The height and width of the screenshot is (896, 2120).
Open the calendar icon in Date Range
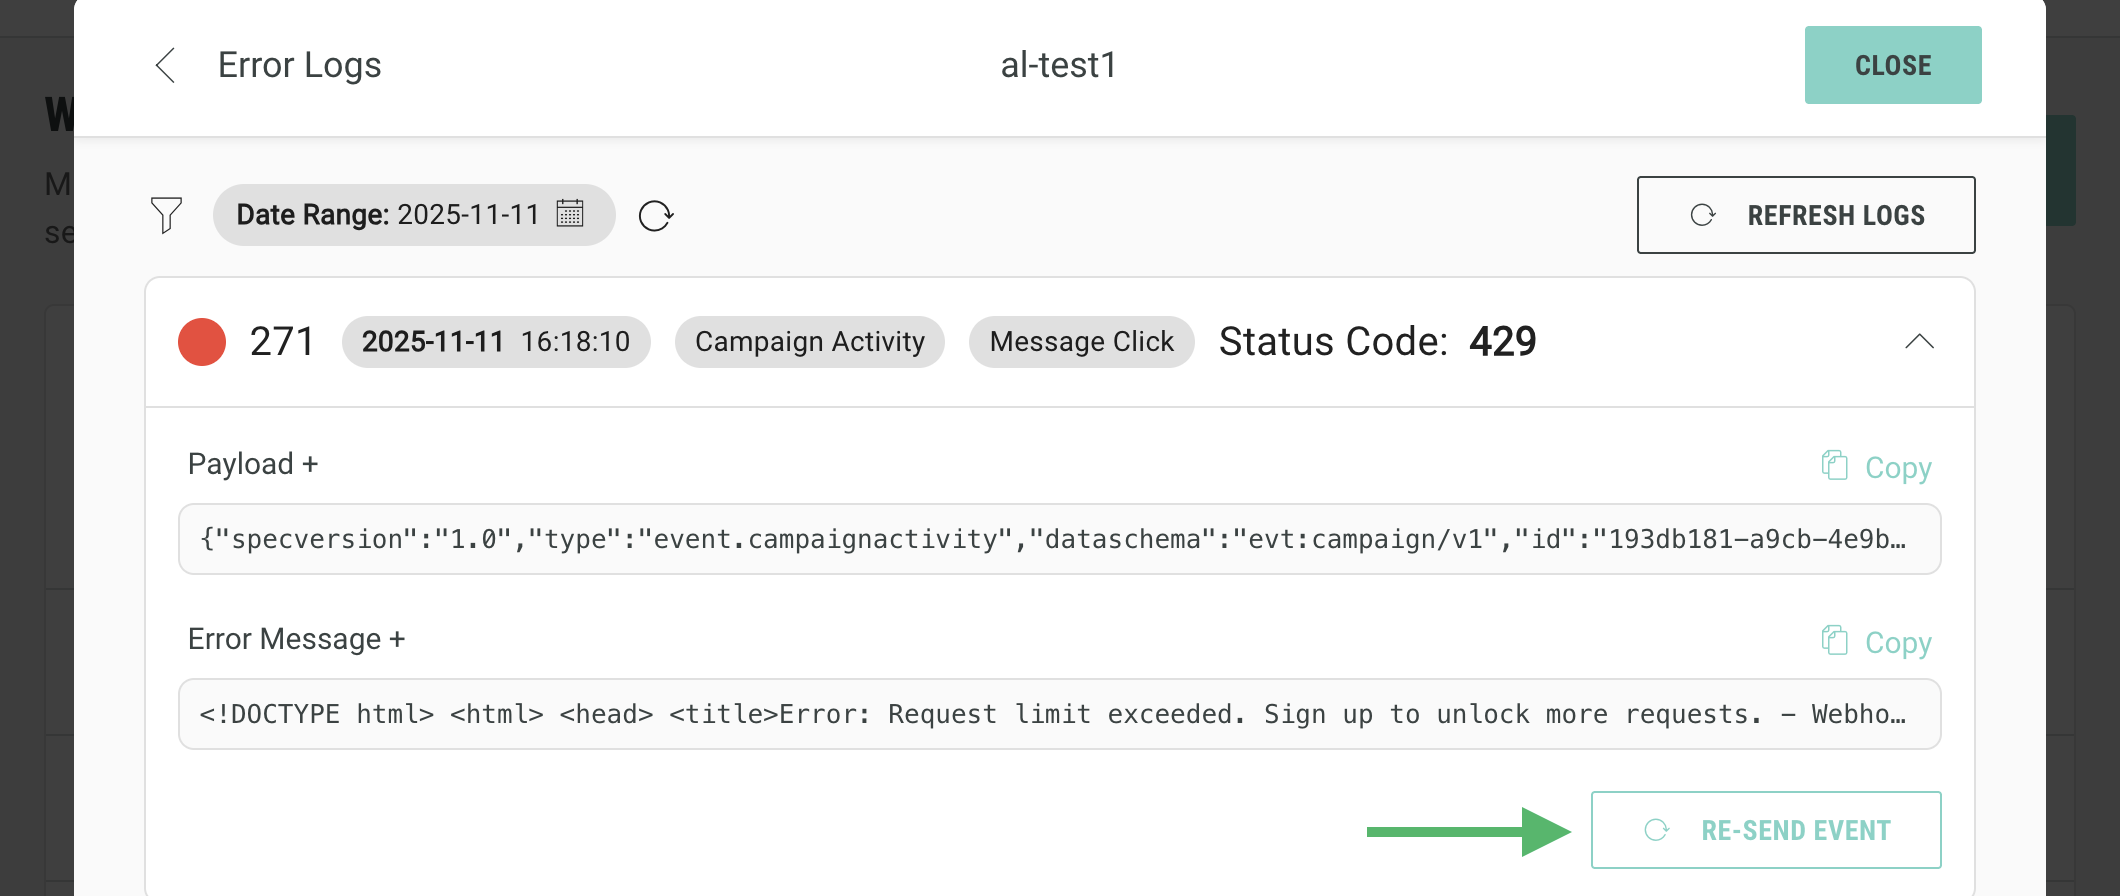pos(570,214)
